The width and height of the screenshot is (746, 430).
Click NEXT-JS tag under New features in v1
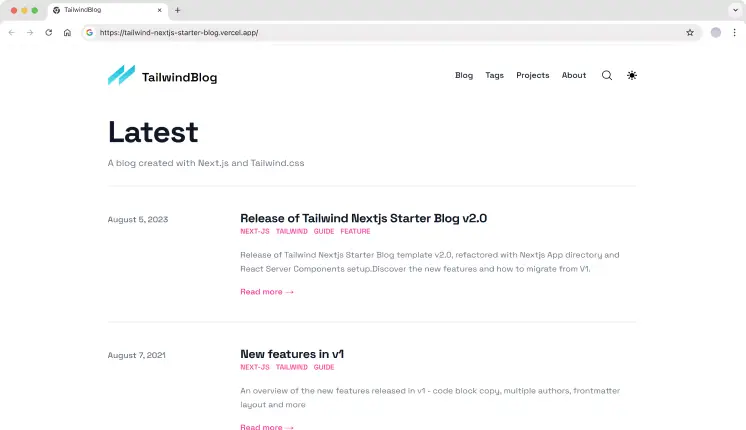click(x=255, y=367)
